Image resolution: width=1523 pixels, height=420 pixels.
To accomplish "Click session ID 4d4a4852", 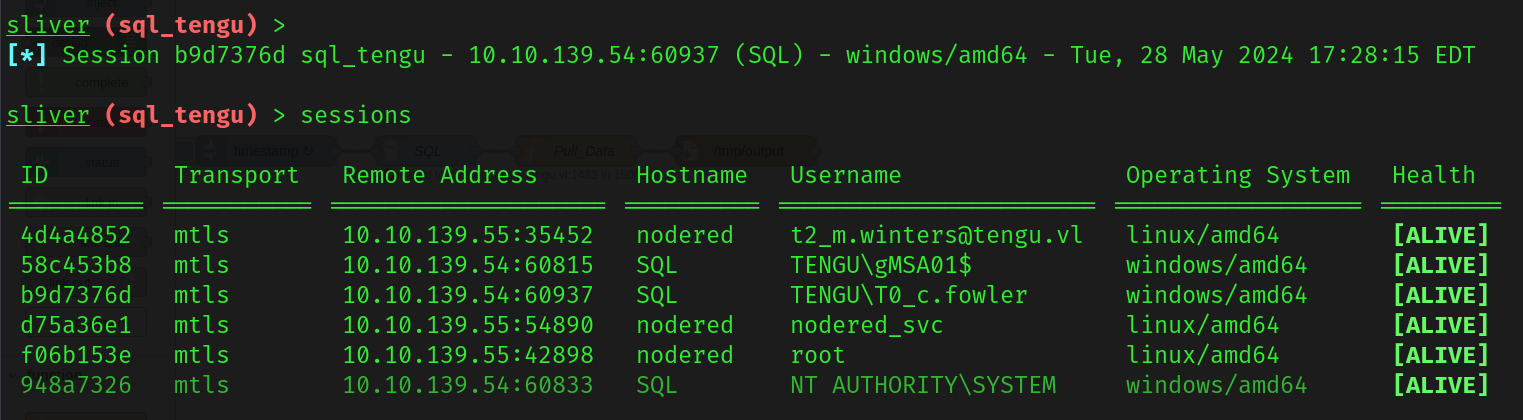I will coord(76,236).
